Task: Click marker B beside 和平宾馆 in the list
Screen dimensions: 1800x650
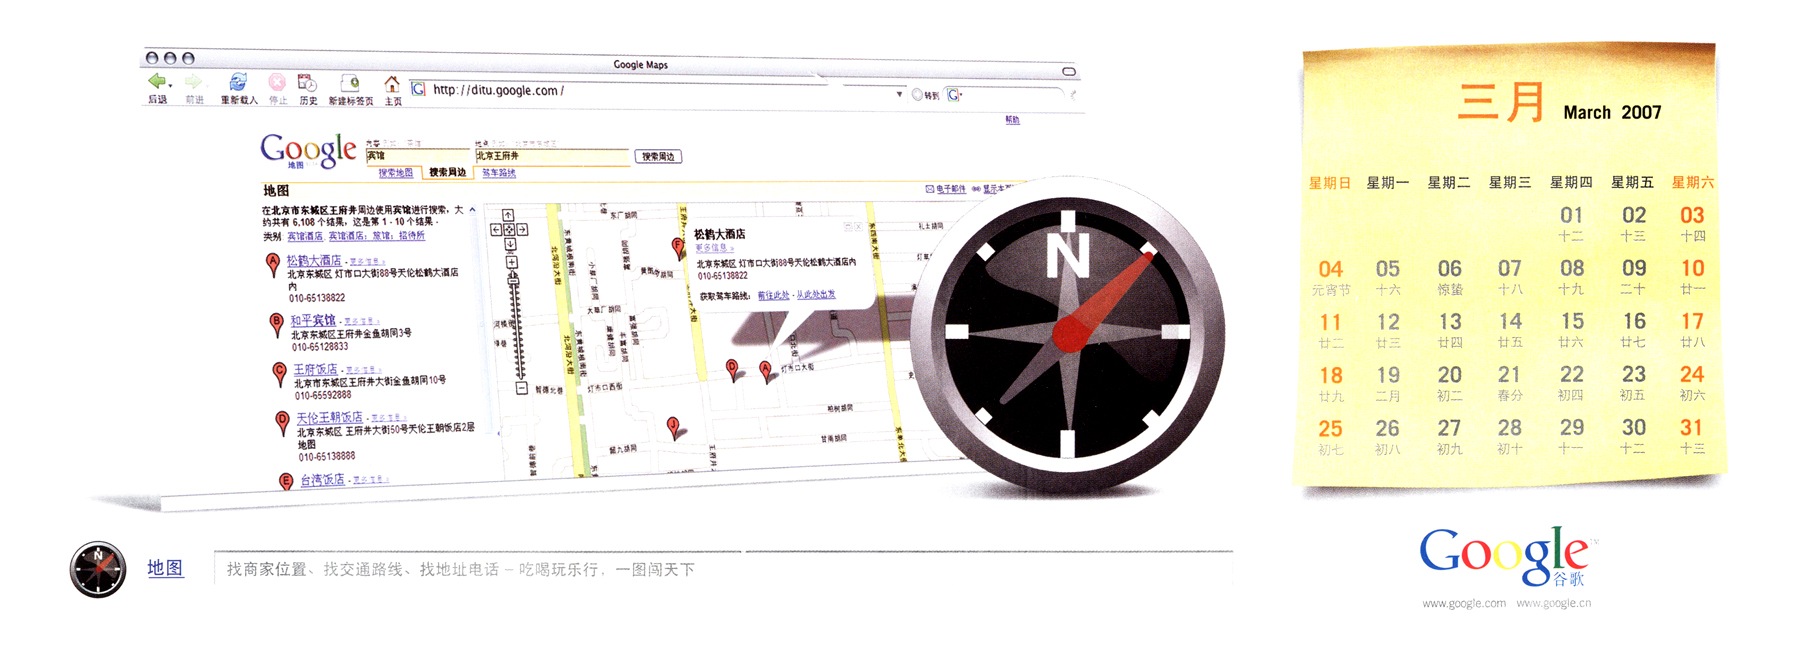Action: 277,324
